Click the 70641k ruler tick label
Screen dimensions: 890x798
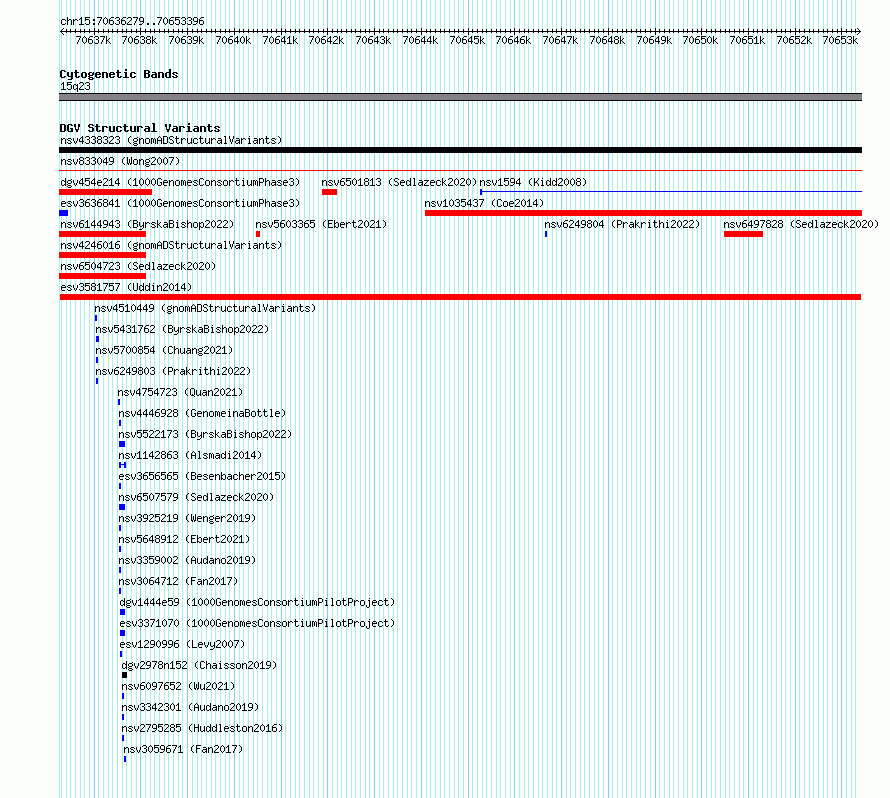280,40
